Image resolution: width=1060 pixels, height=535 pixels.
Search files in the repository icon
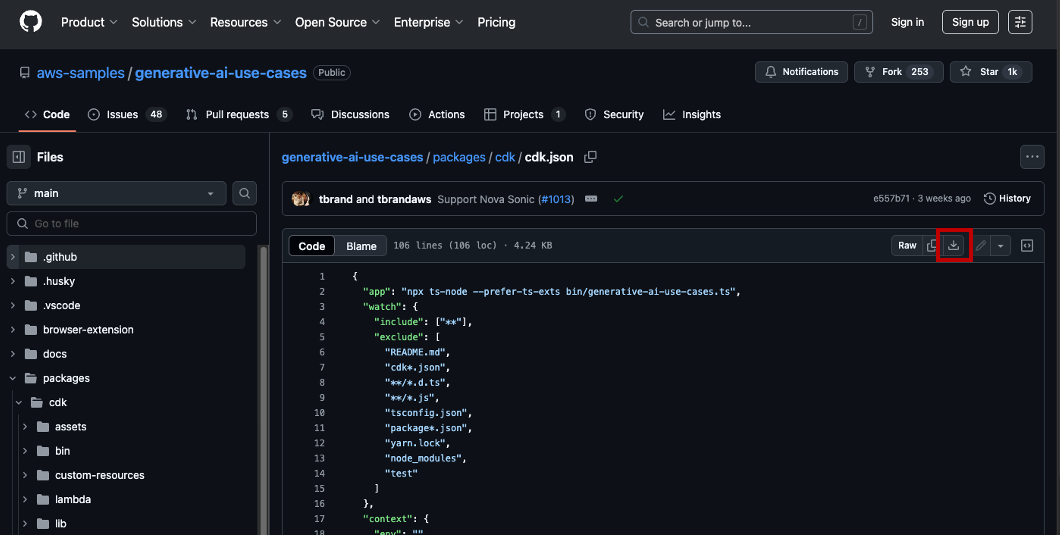pos(245,193)
